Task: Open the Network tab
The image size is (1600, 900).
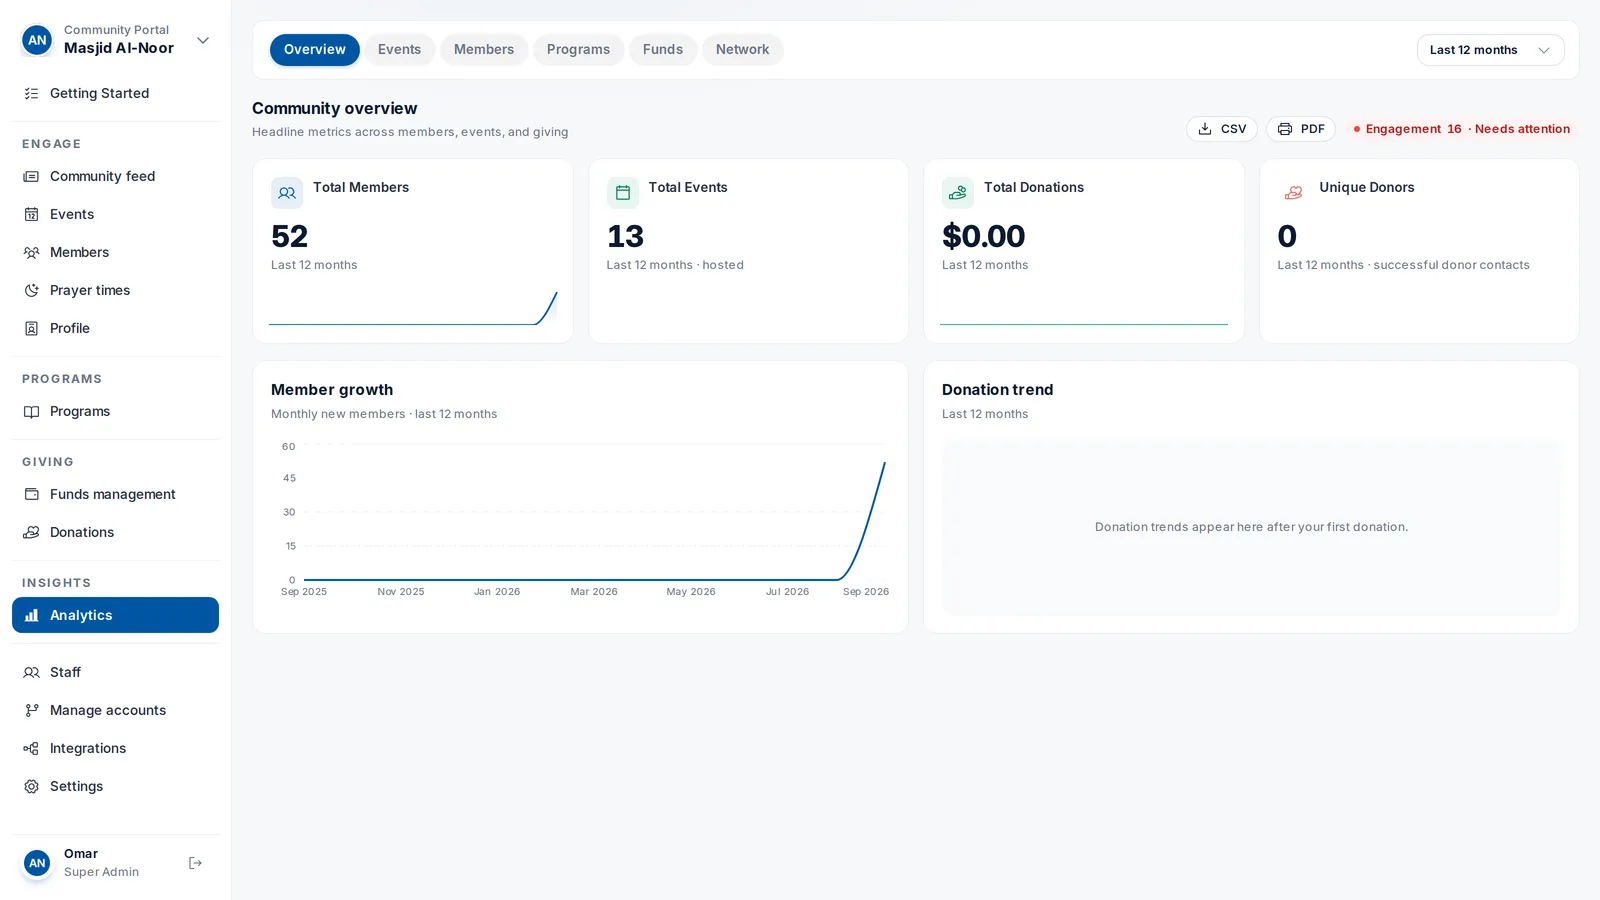Action: [x=742, y=49]
